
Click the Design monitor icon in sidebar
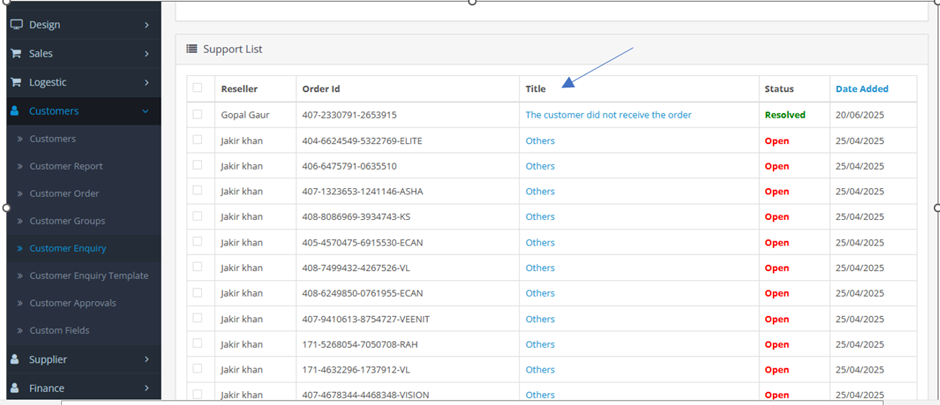pyautogui.click(x=16, y=24)
